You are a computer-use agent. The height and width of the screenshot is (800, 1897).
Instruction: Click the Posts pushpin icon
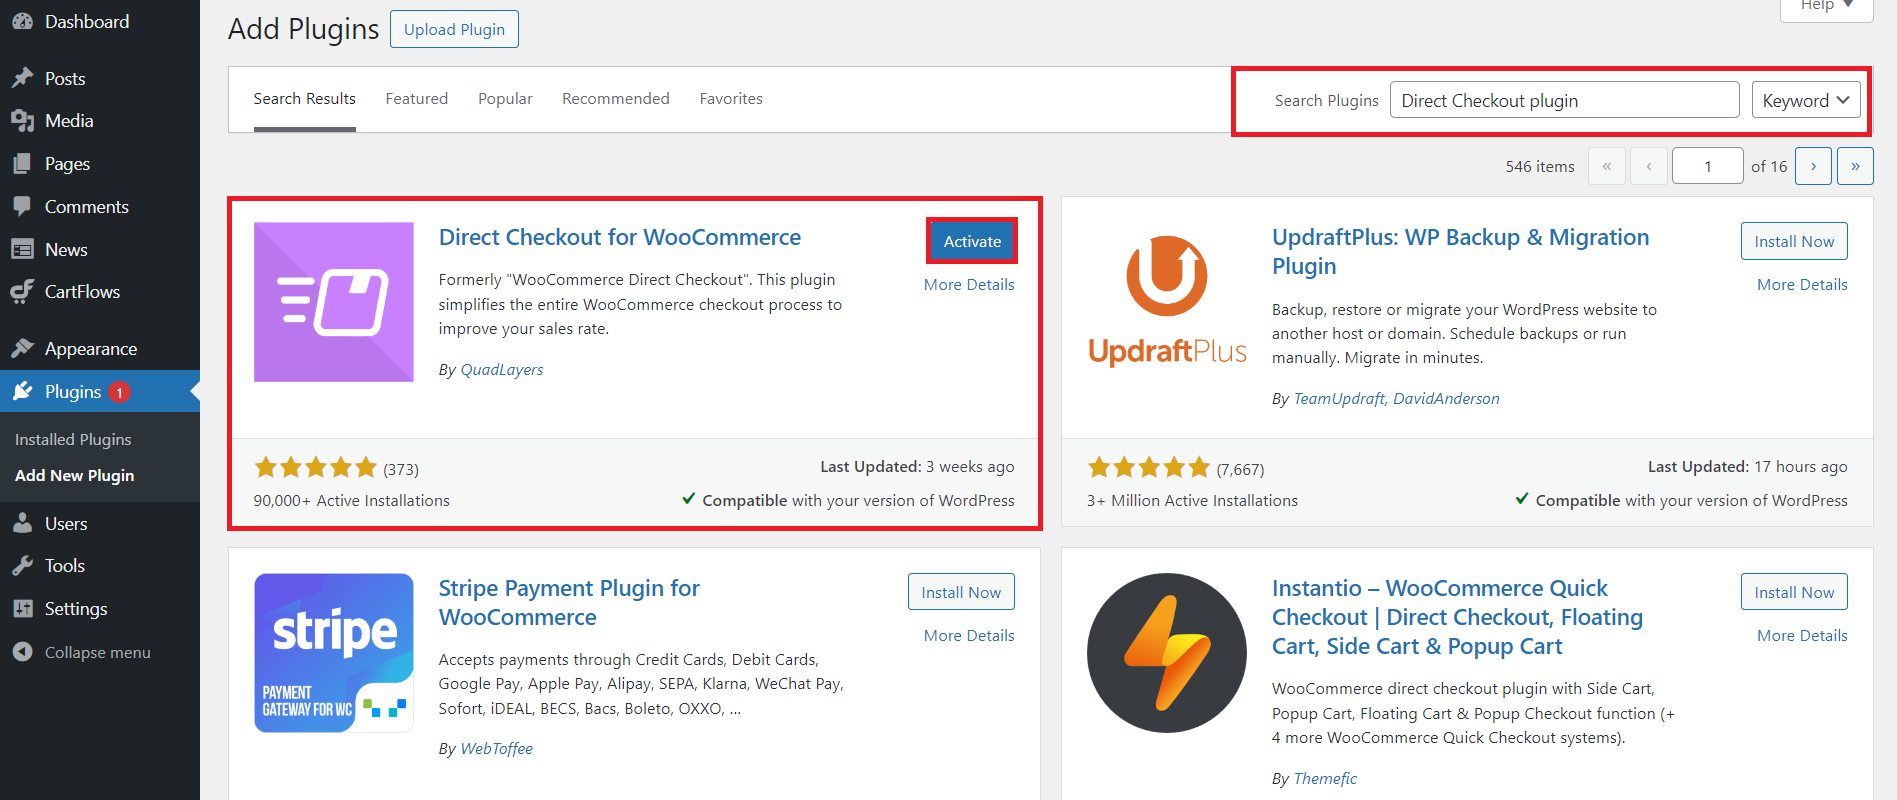[x=22, y=78]
